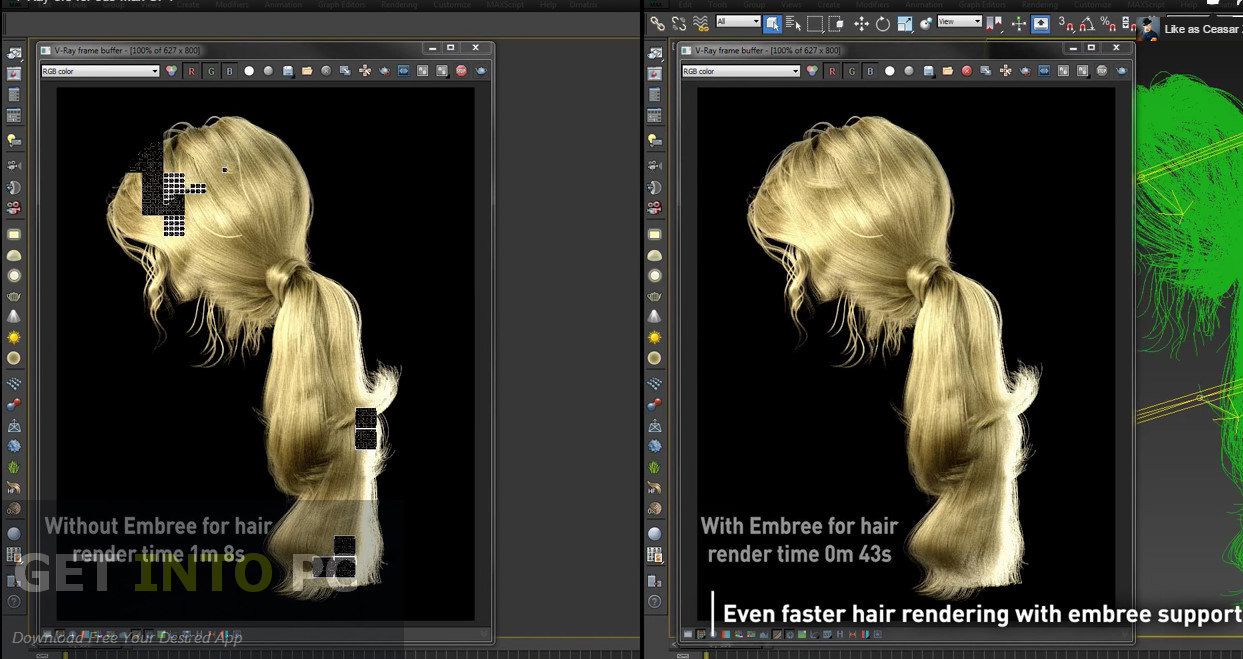The image size is (1243, 659).
Task: Toggle Window/Crossing selection mode
Action: click(835, 23)
